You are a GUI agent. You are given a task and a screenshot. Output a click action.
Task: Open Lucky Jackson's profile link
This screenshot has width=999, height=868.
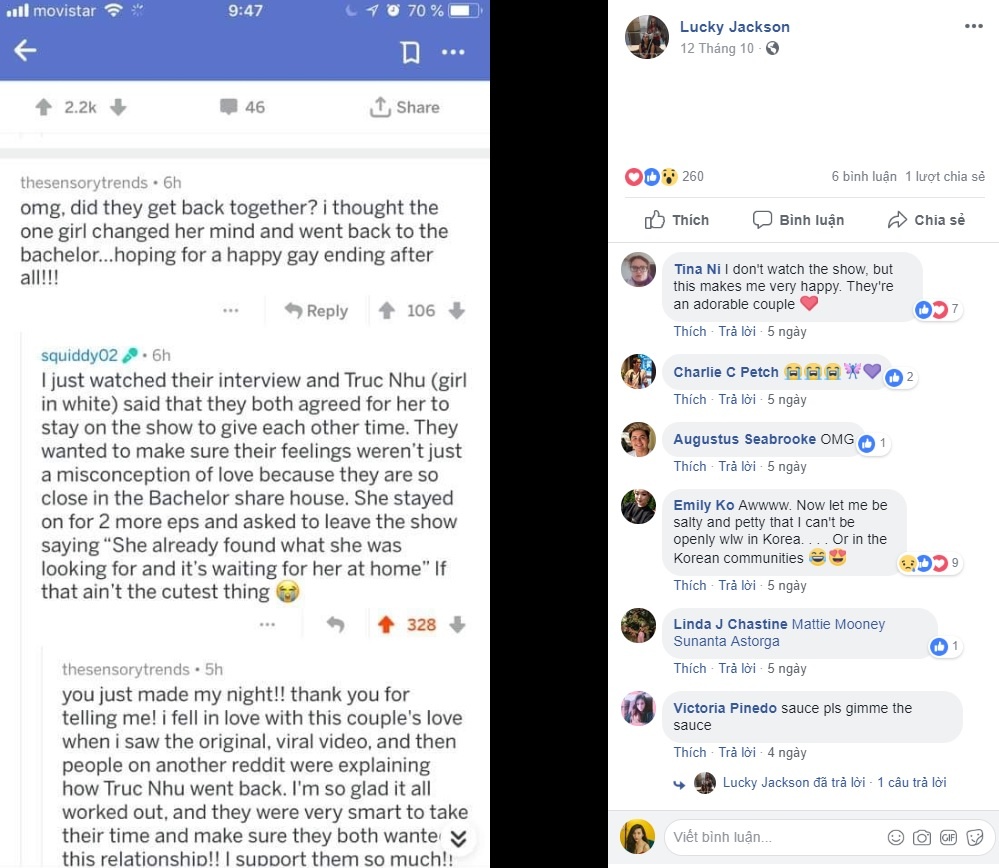pos(734,27)
